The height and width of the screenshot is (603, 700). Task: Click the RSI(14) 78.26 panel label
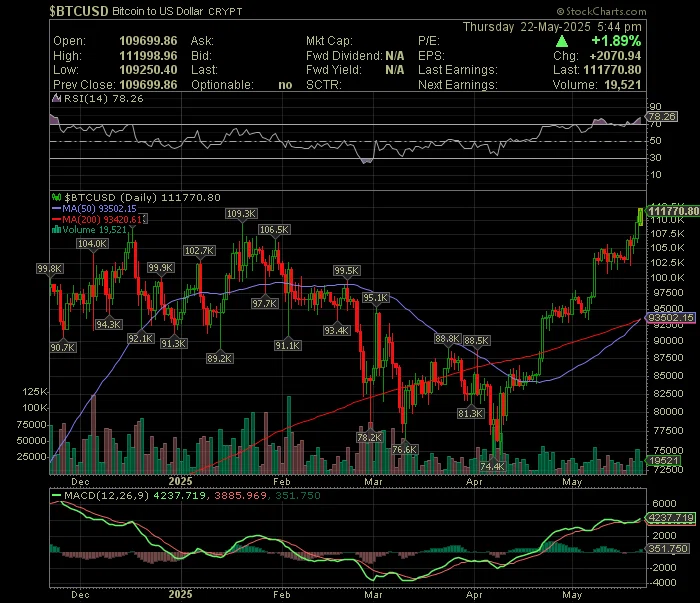tap(104, 99)
